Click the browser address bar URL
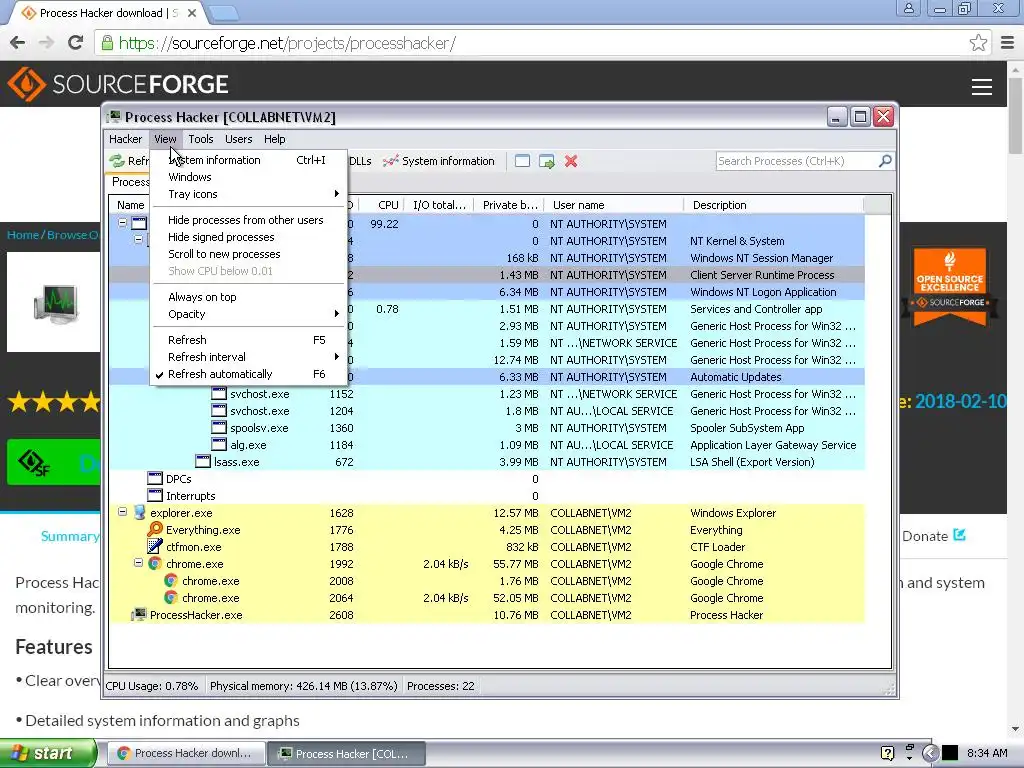The height and width of the screenshot is (768, 1024). (287, 43)
